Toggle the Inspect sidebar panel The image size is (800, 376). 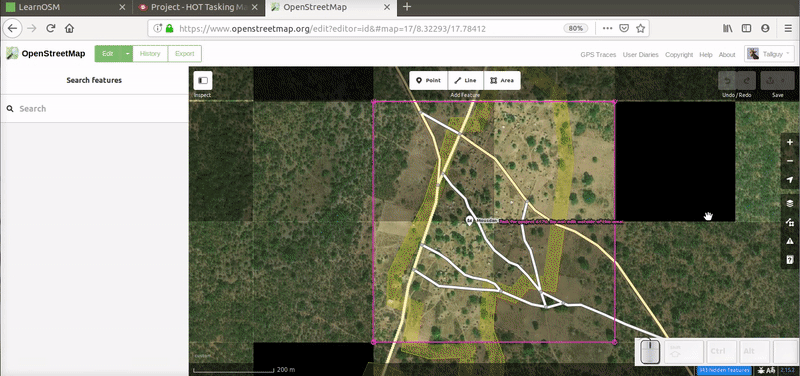coord(203,81)
